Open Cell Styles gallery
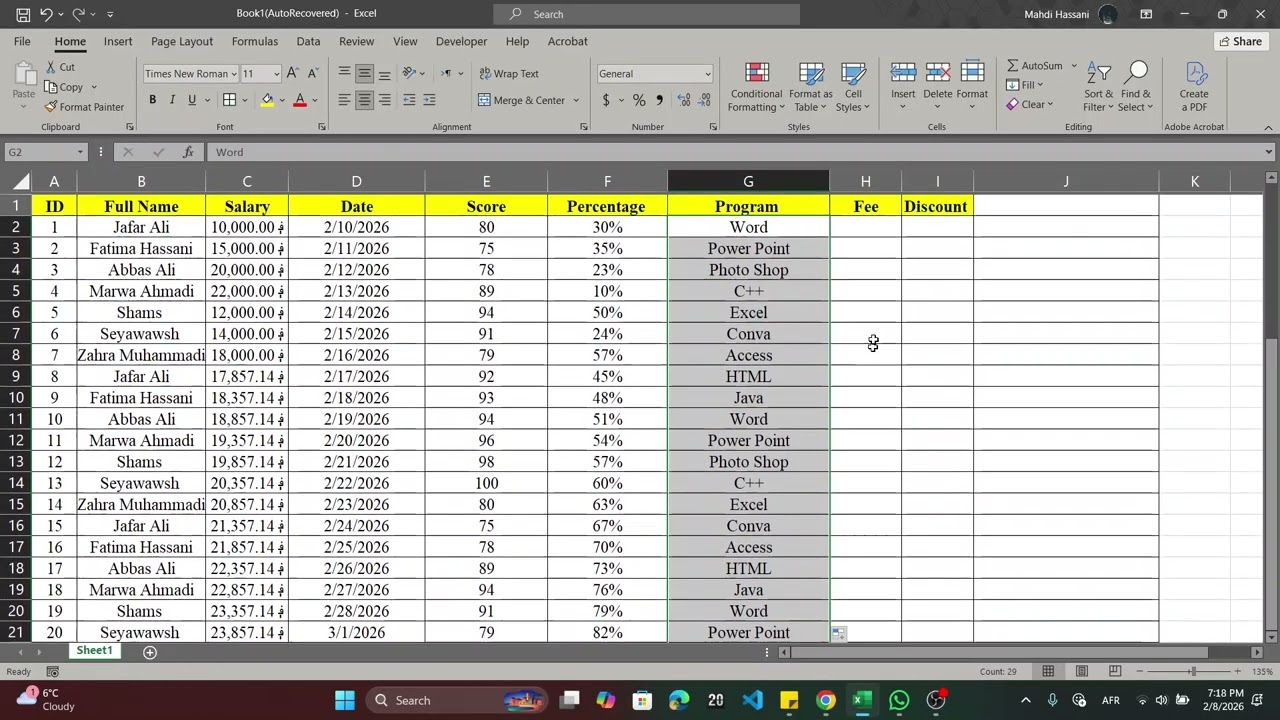This screenshot has height=720, width=1280. [x=853, y=87]
